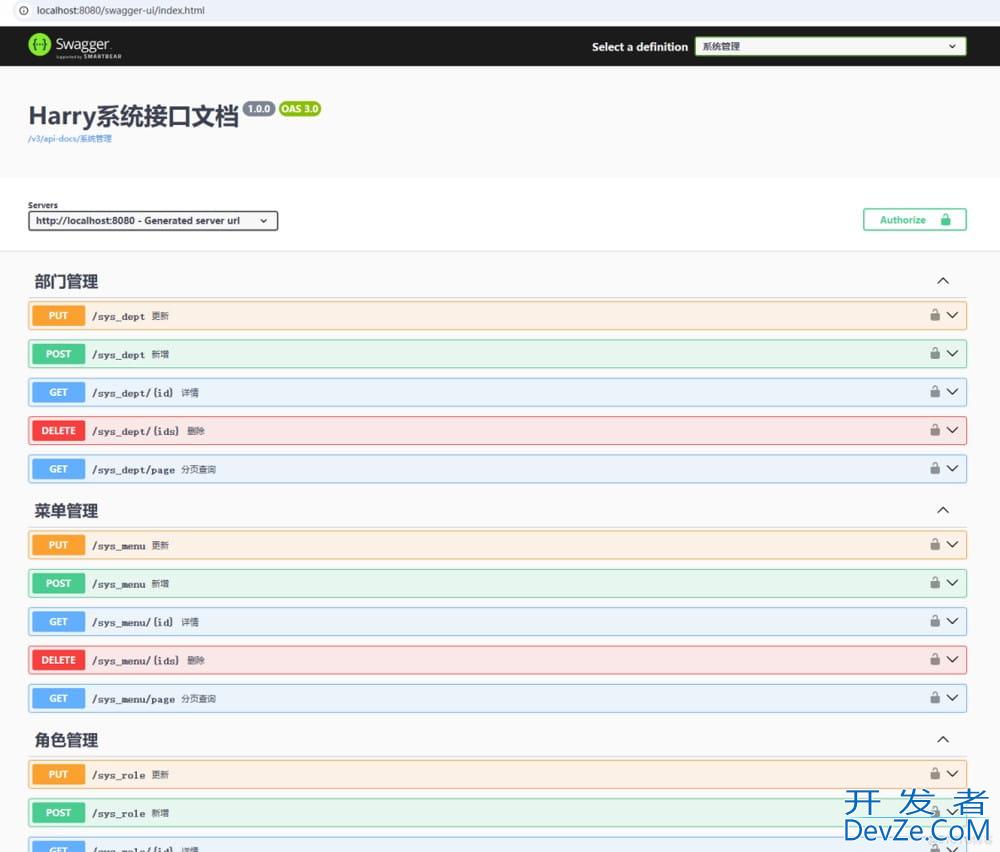Expand the PUT /sys_dept chevron
The image size is (1000, 852).
(952, 315)
